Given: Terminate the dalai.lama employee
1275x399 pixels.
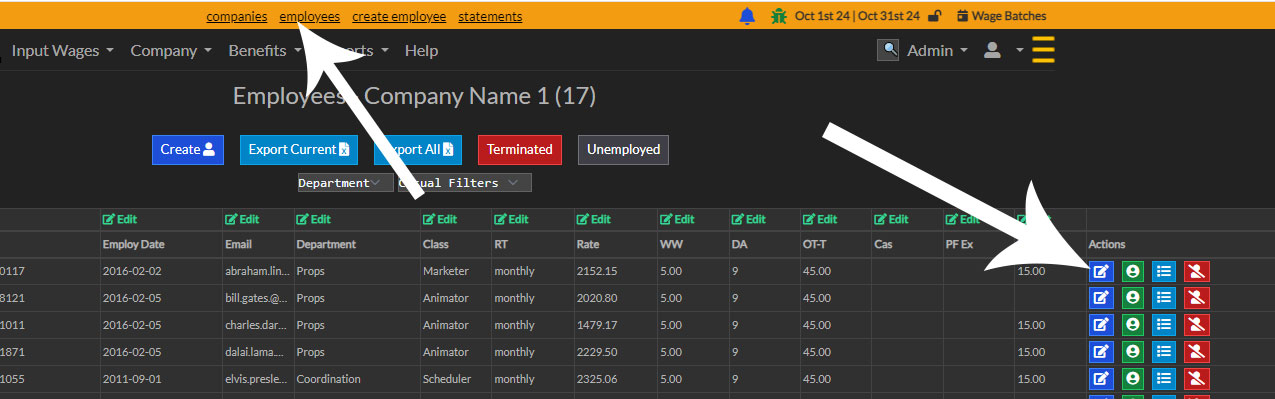Looking at the screenshot, I should pyautogui.click(x=1196, y=352).
